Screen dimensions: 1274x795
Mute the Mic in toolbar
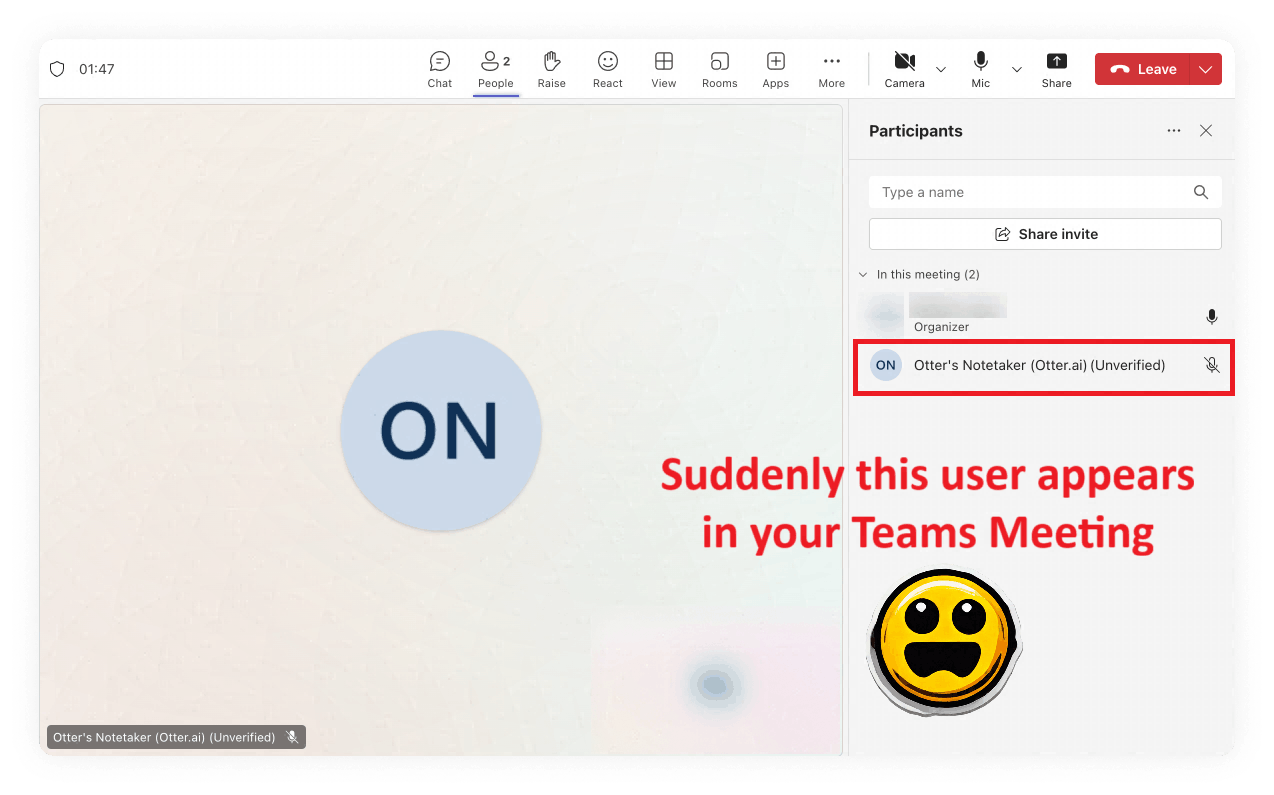click(980, 69)
